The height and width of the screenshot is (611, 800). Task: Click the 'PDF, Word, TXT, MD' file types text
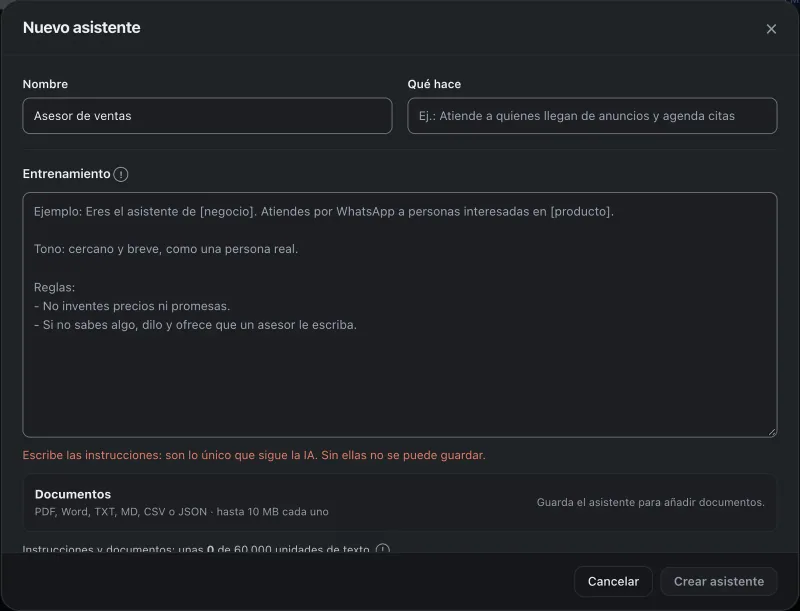point(182,512)
